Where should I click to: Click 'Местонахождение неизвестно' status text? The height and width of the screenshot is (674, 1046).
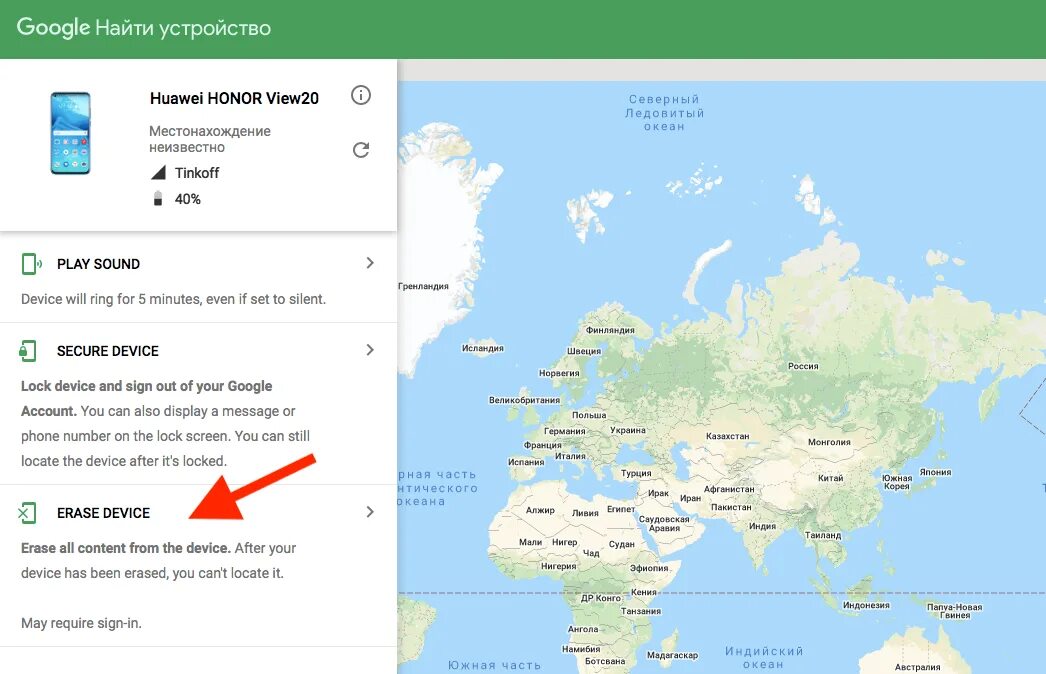click(209, 139)
